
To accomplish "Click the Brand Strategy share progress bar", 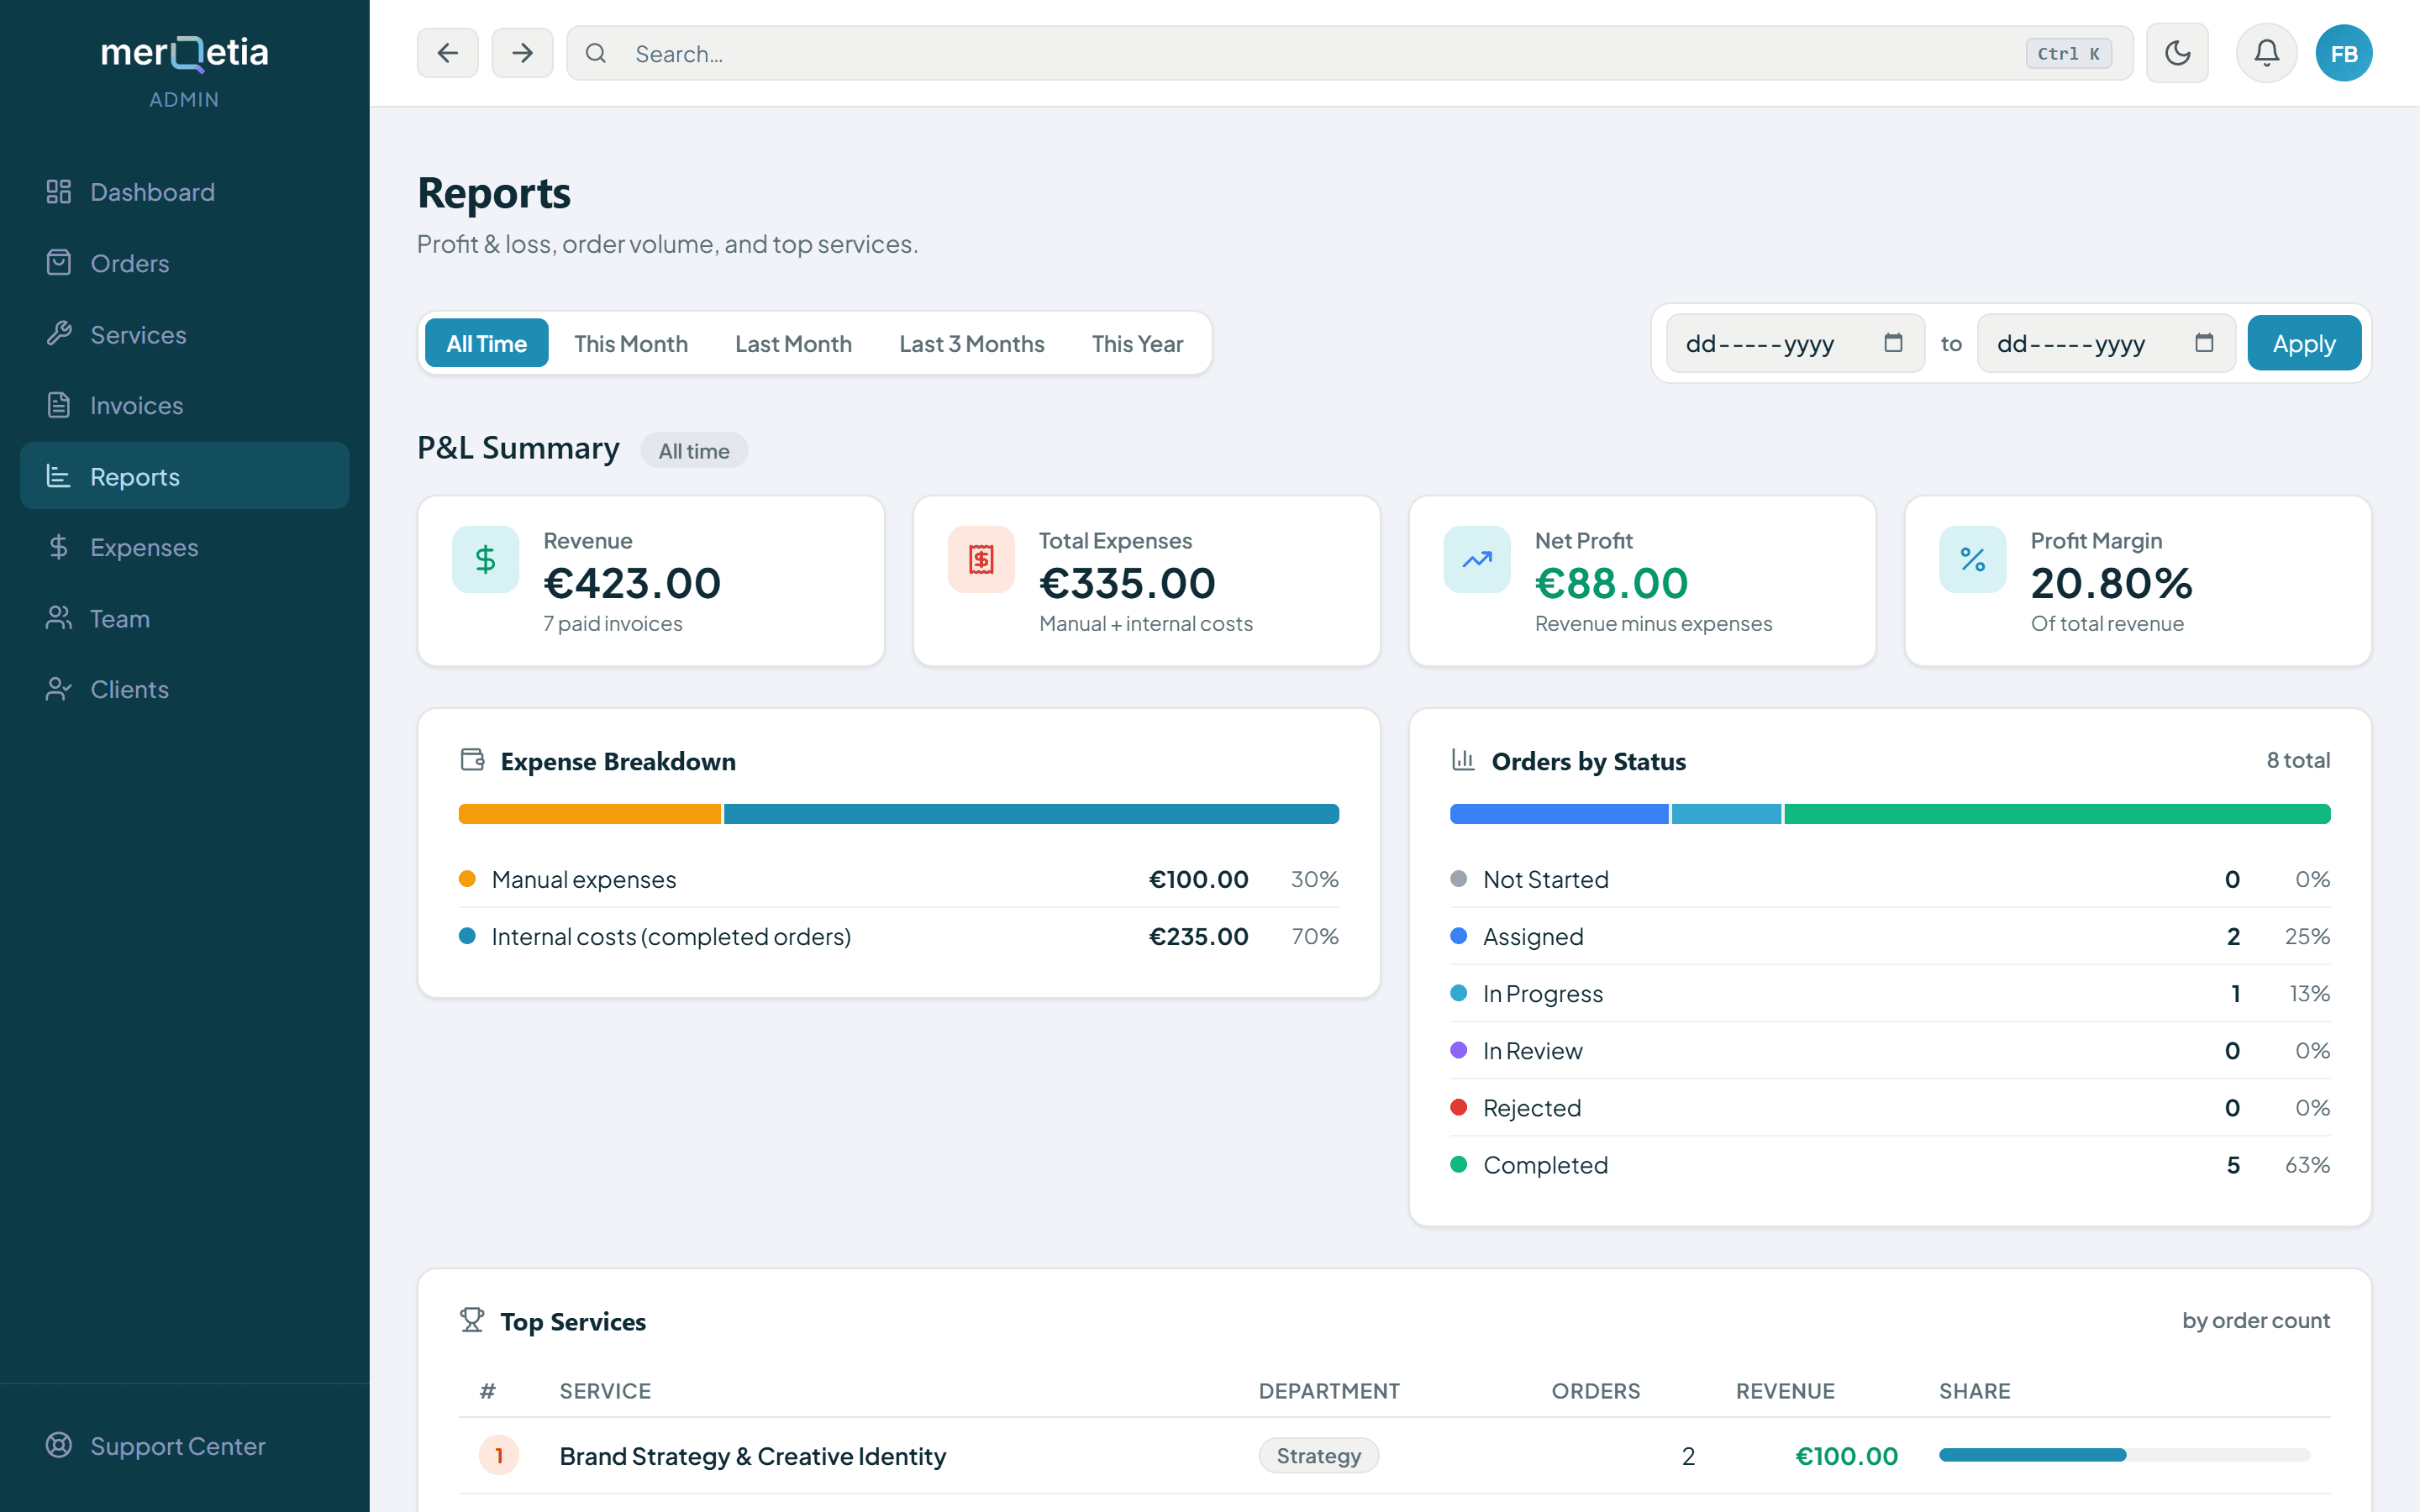I will (x=2124, y=1455).
